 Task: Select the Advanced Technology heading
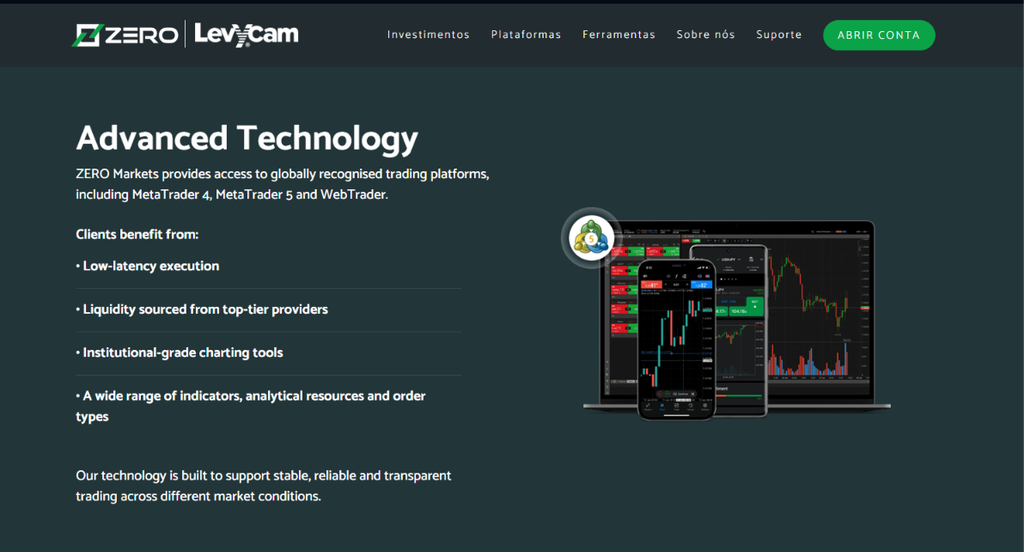[247, 138]
